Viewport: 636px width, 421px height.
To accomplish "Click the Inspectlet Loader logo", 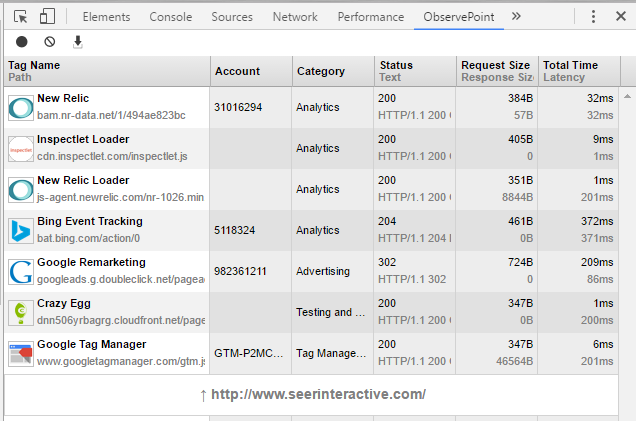I will [21, 148].
